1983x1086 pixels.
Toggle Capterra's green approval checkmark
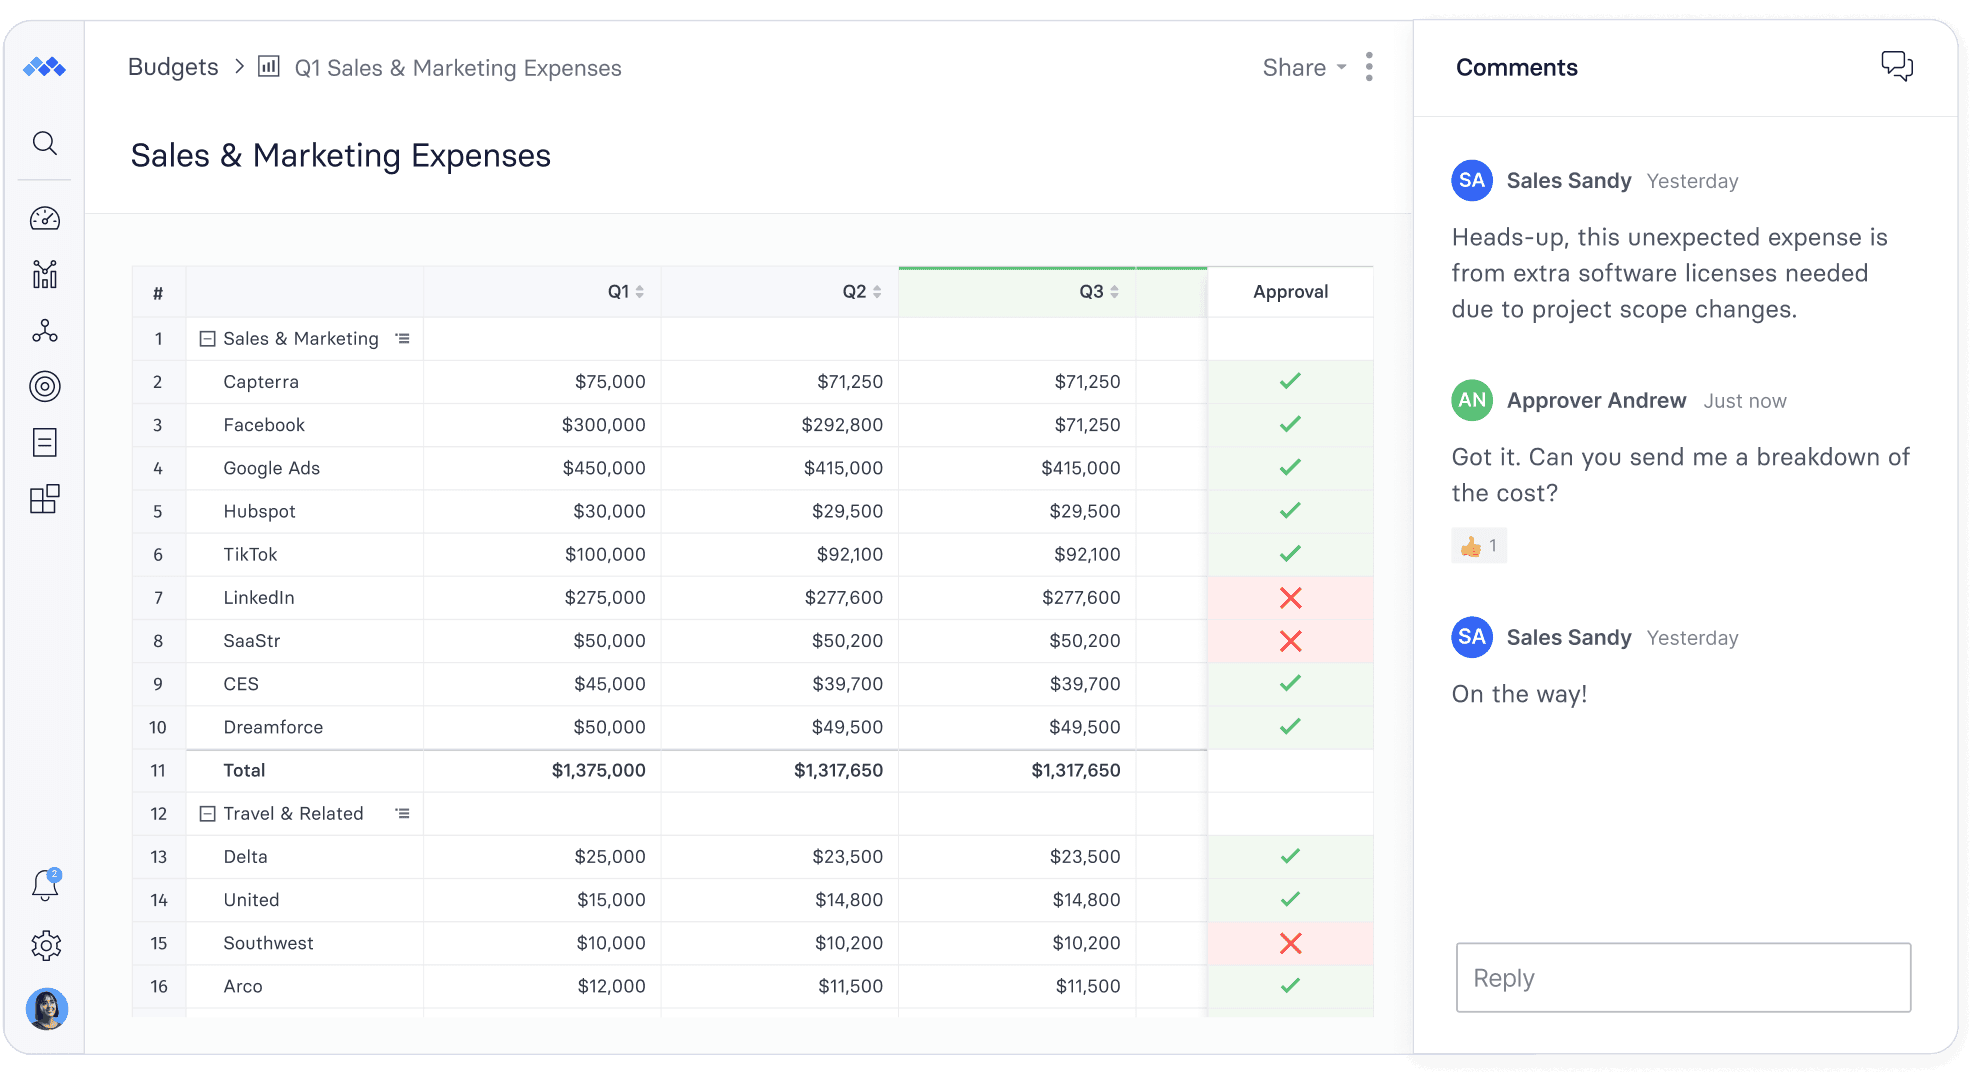[1290, 381]
